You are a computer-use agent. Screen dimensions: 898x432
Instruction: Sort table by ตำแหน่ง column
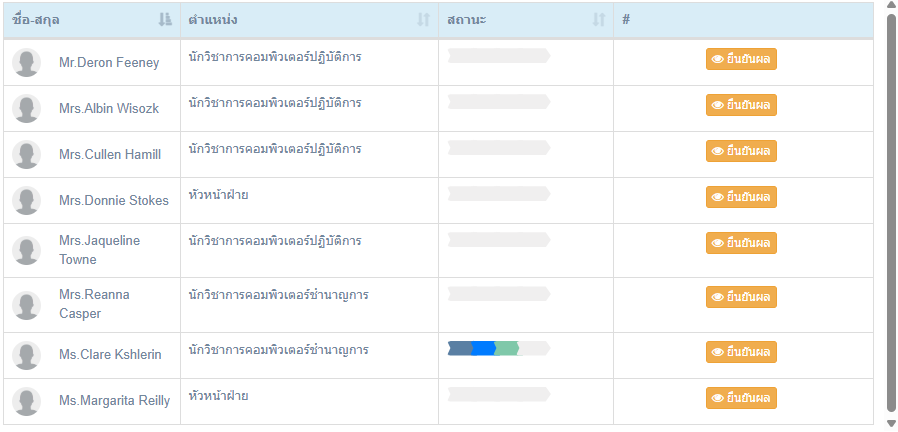click(309, 20)
